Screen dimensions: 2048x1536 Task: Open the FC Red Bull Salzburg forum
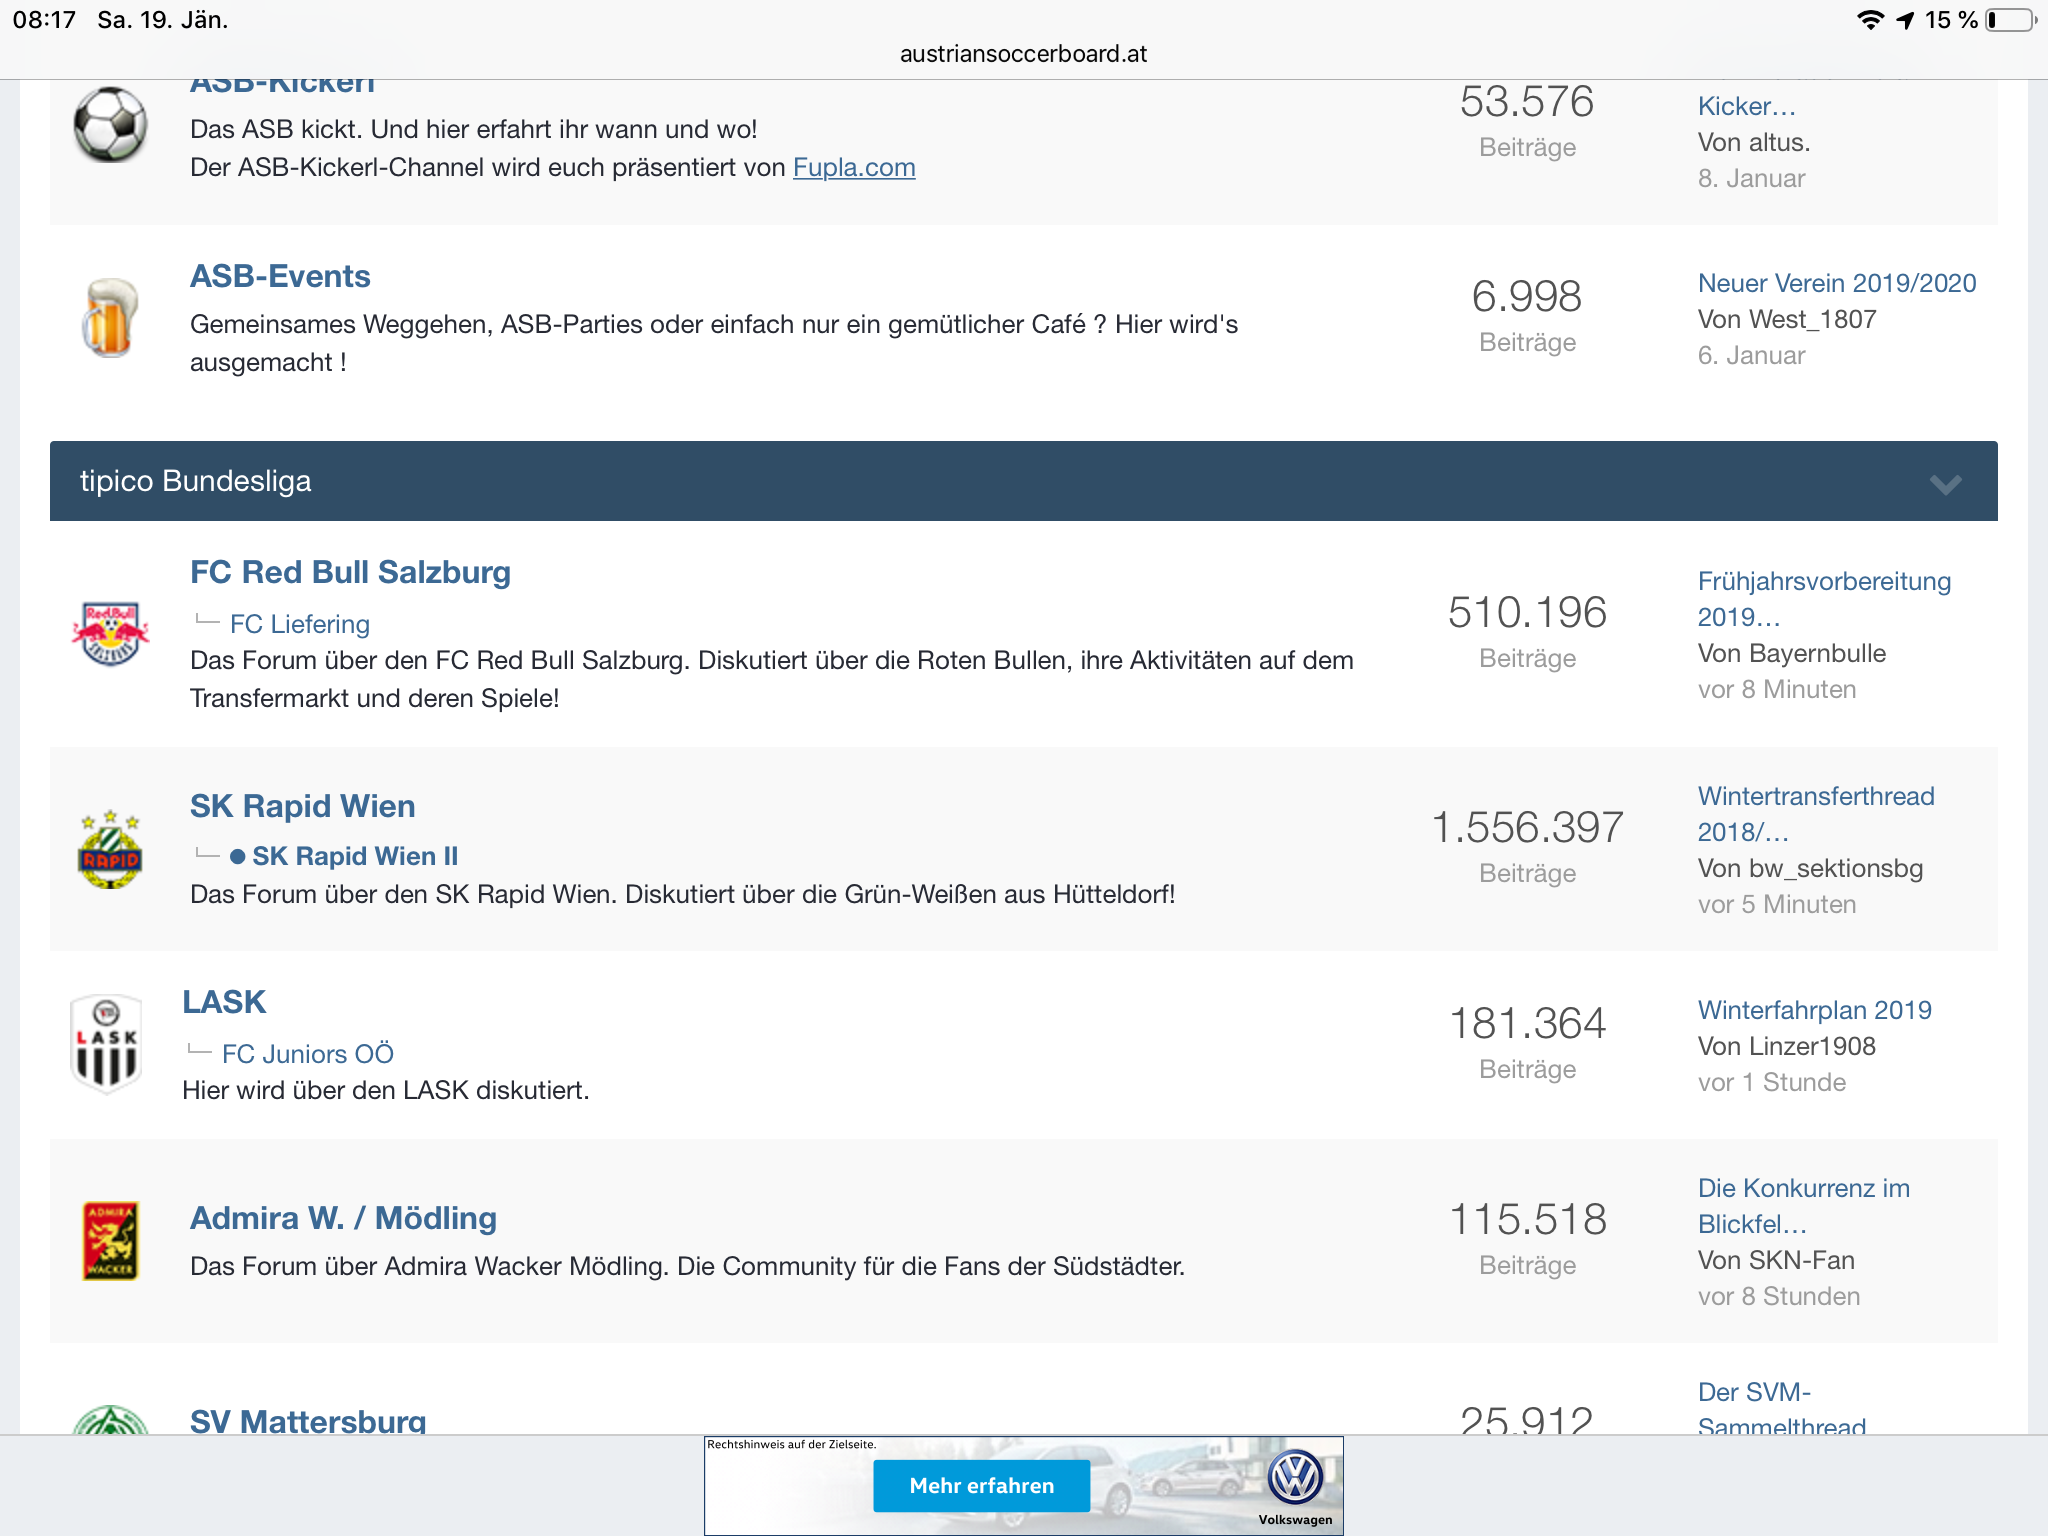(x=350, y=572)
